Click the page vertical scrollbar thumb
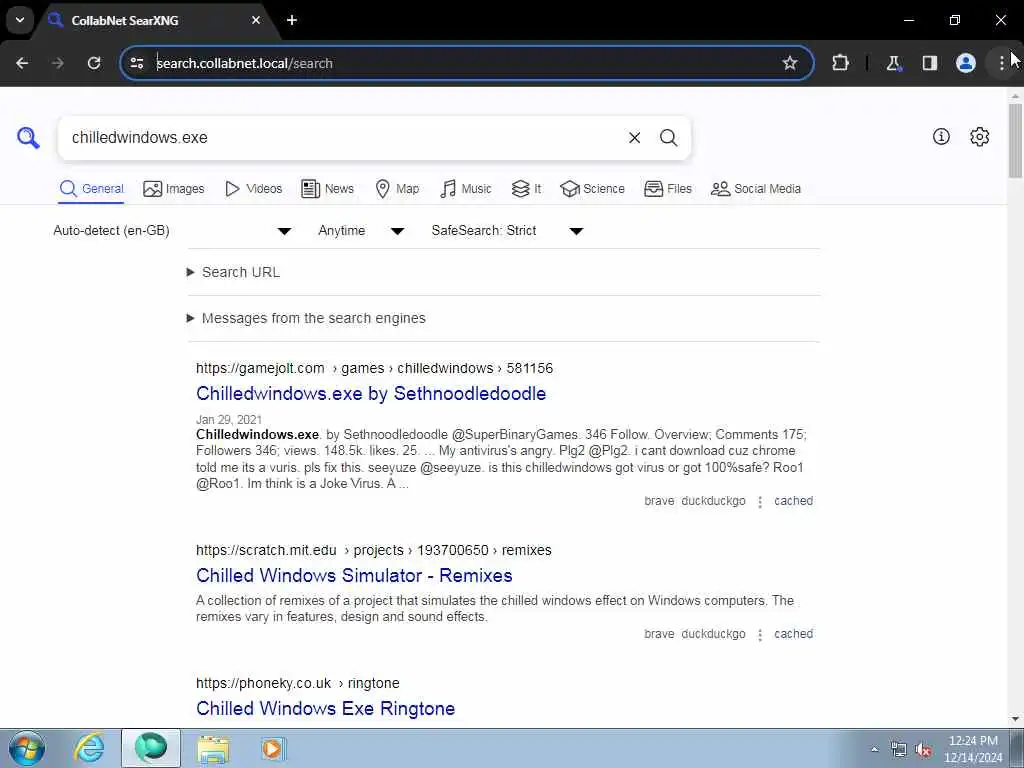Screen dimensions: 1024x768 tap(1015, 140)
